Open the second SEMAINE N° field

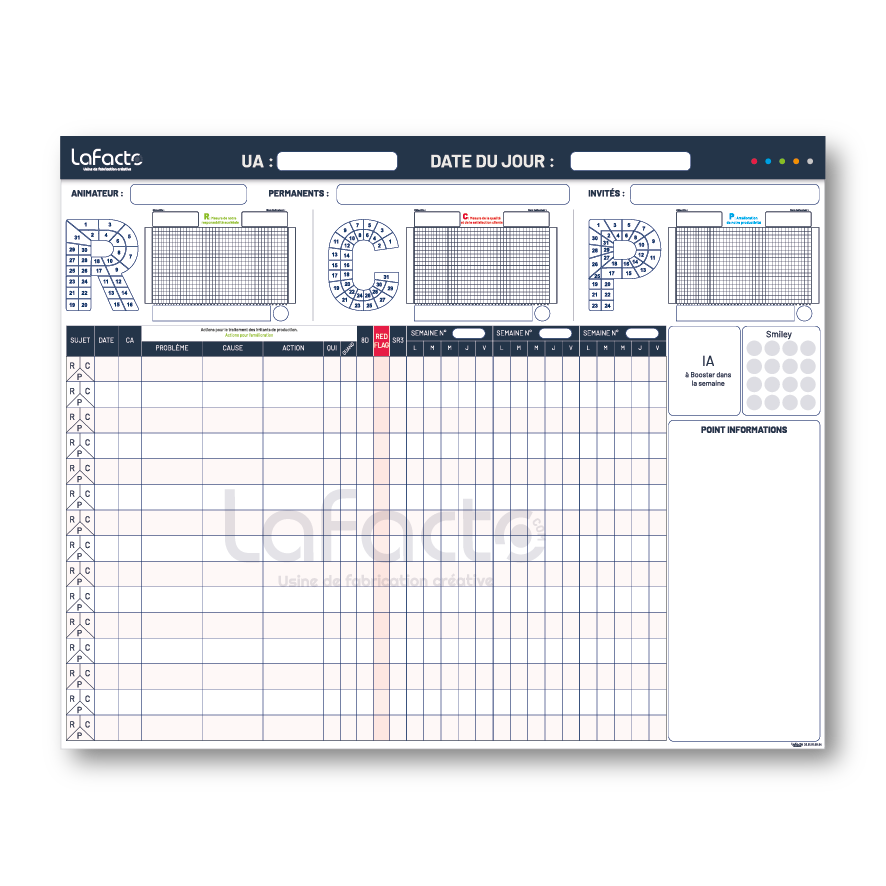(x=554, y=332)
